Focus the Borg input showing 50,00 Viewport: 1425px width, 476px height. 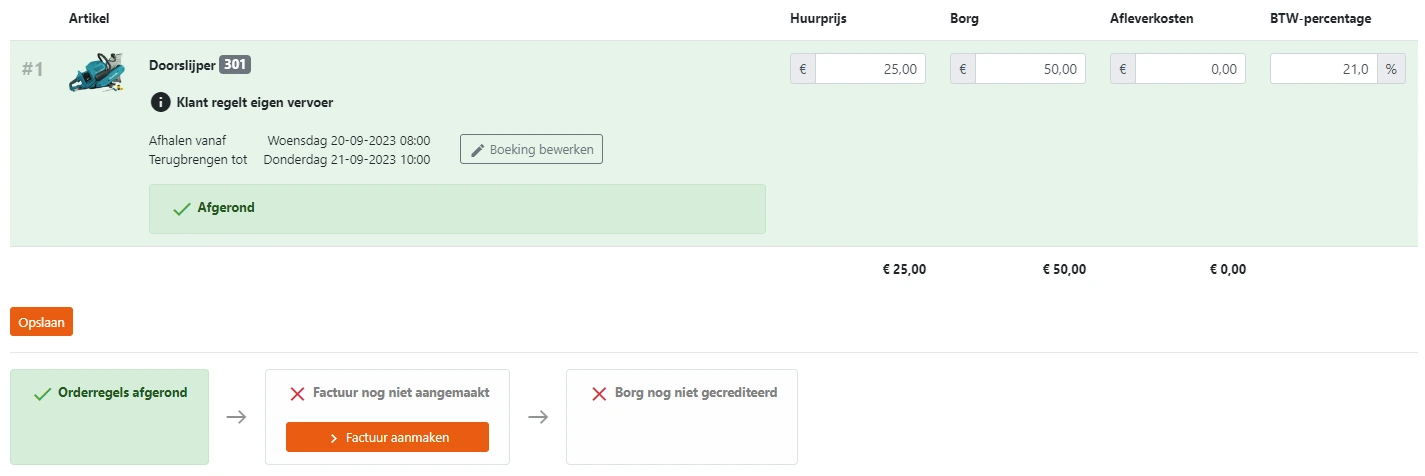[1030, 69]
